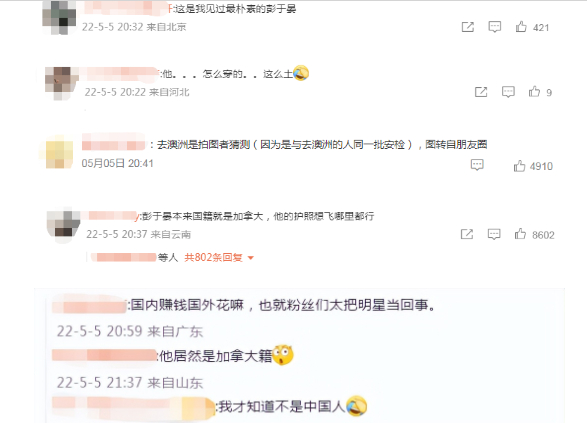Click the dropdown arrow after 共802条回复
The height and width of the screenshot is (423, 587).
click(251, 258)
